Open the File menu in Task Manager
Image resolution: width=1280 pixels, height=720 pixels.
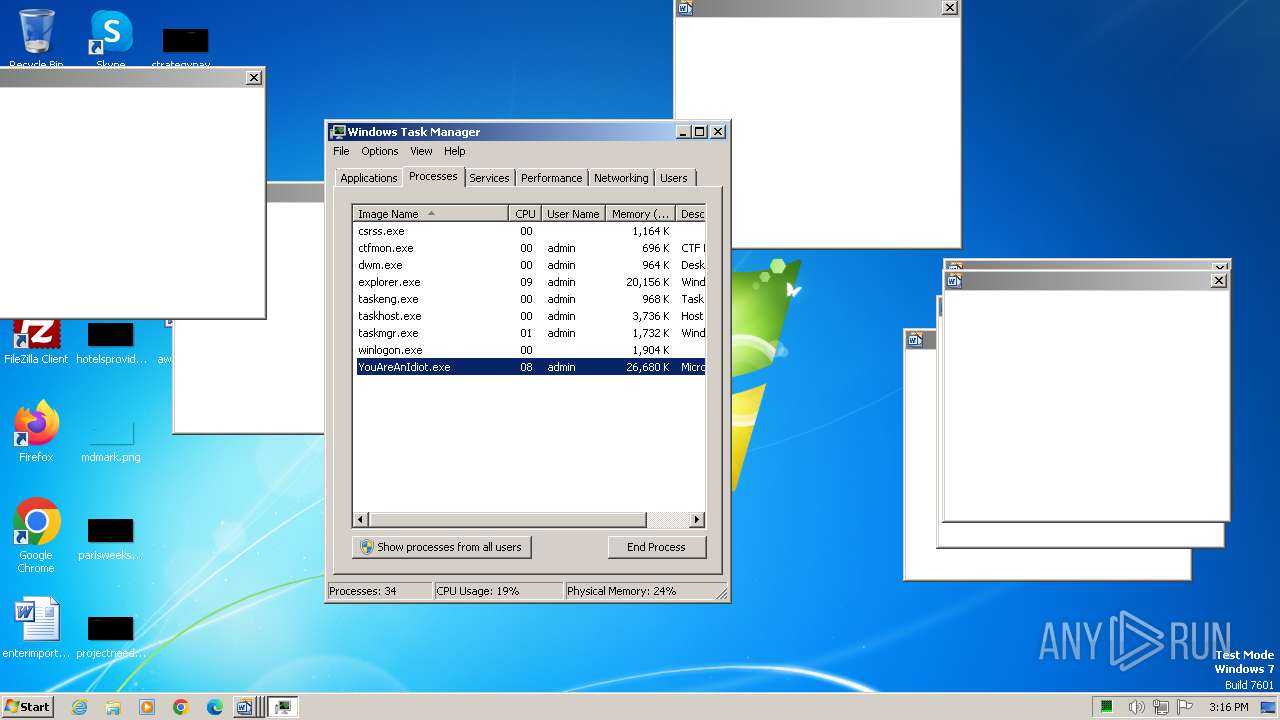341,151
